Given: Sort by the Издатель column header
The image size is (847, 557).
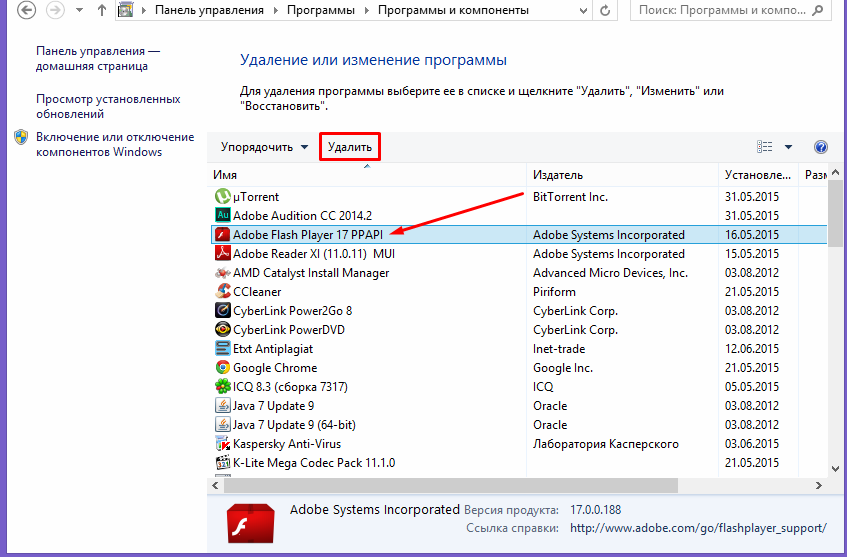Looking at the screenshot, I should coord(622,175).
